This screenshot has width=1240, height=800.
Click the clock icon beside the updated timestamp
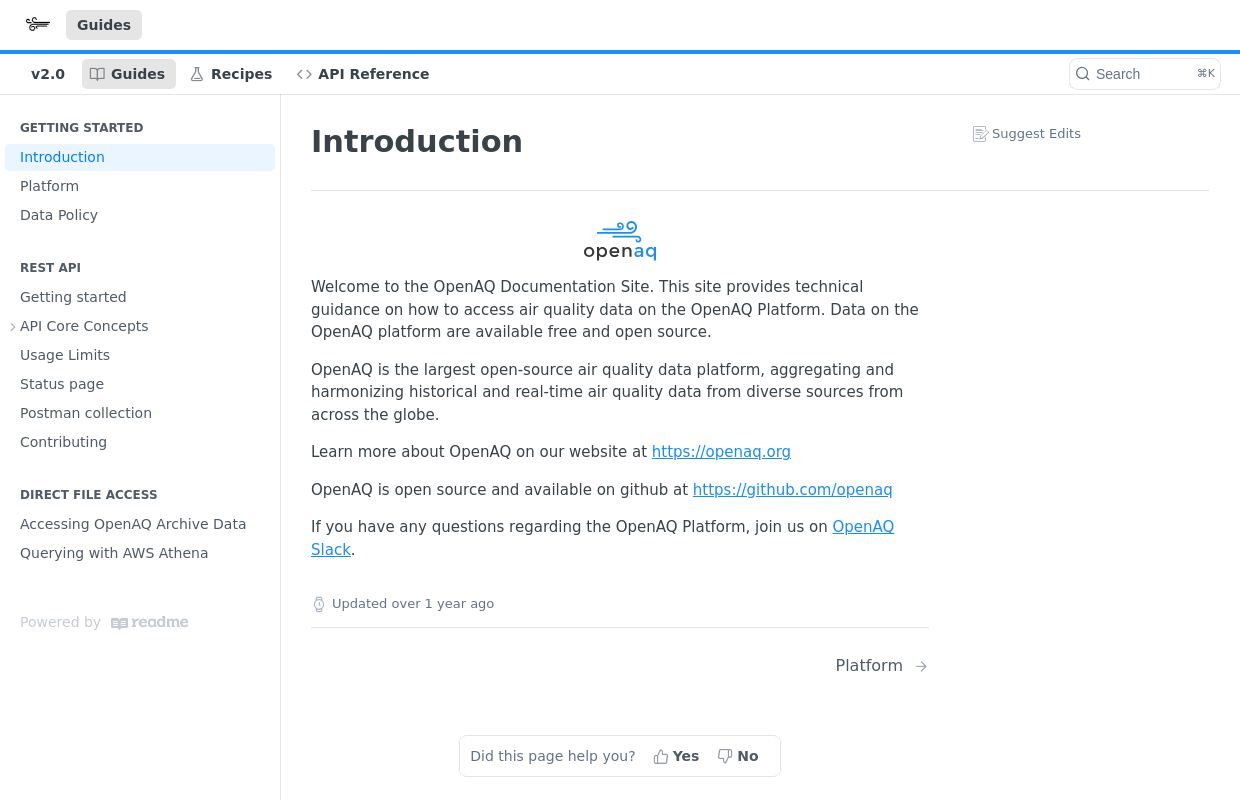tap(319, 604)
